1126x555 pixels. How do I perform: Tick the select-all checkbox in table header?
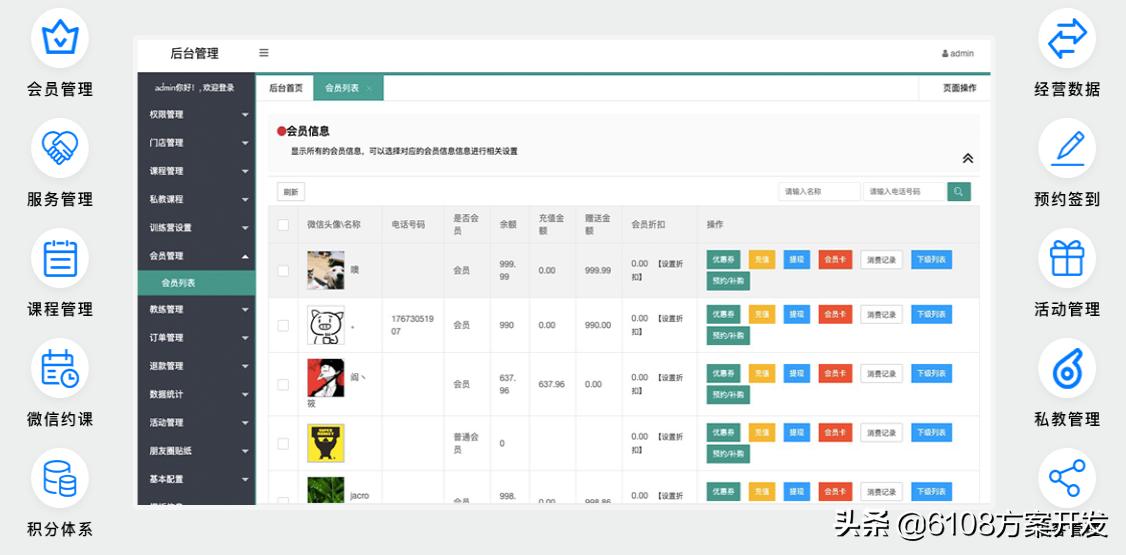click(x=284, y=225)
